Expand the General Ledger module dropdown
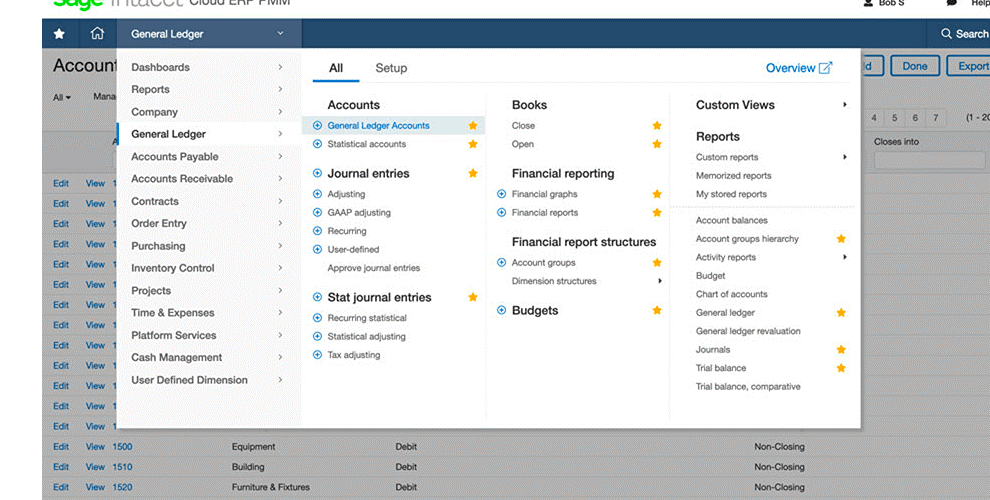Image resolution: width=990 pixels, height=500 pixels. pyautogui.click(x=280, y=33)
